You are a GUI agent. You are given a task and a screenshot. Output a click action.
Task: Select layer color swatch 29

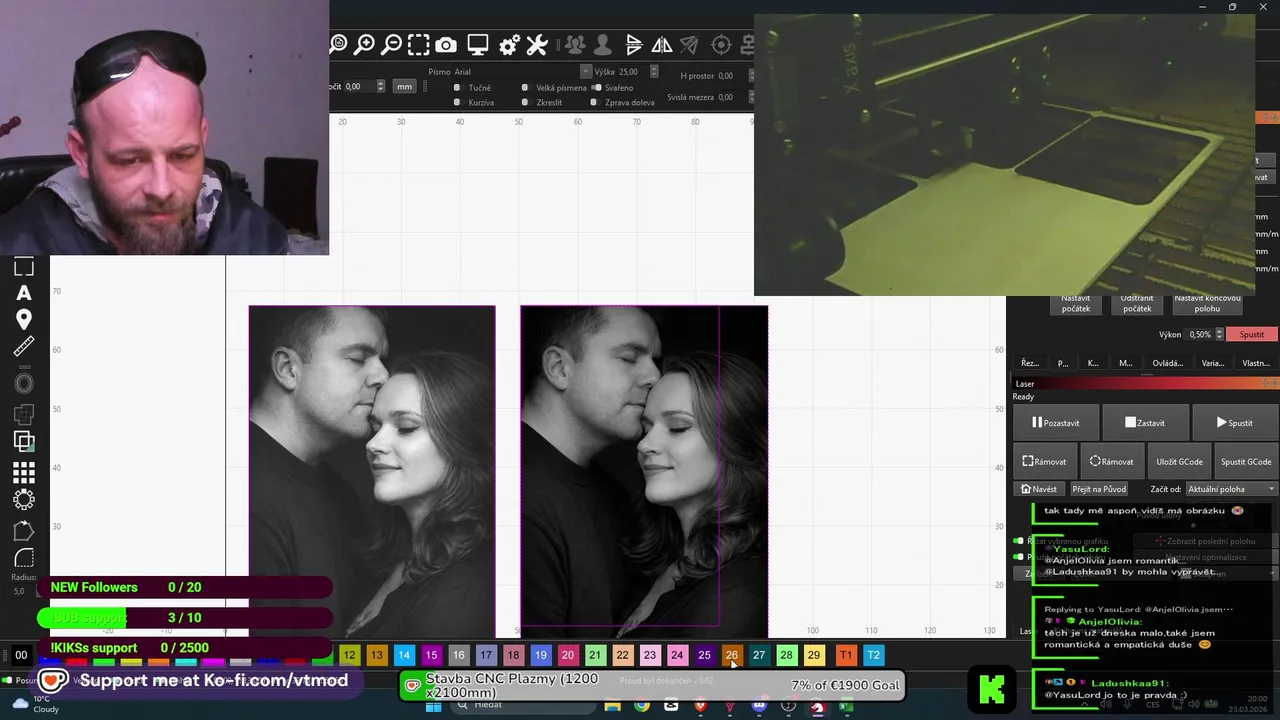(x=814, y=655)
